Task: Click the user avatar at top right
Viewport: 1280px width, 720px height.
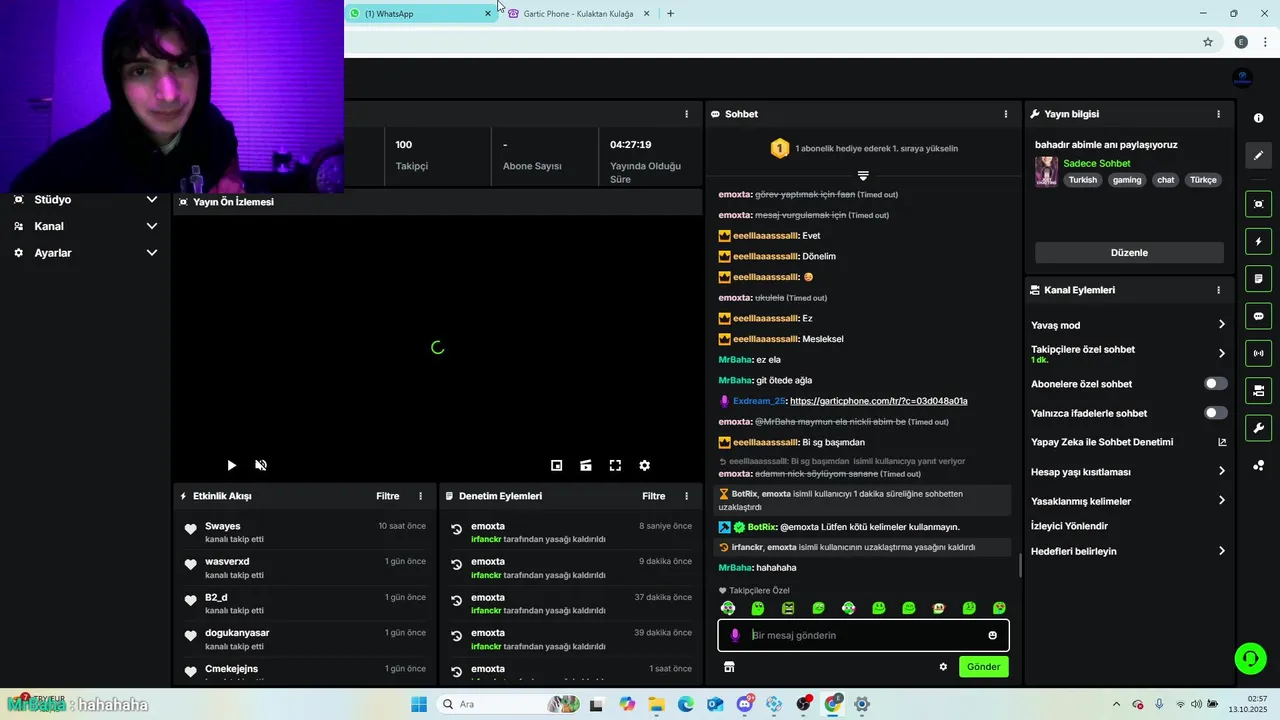Action: point(1243,78)
